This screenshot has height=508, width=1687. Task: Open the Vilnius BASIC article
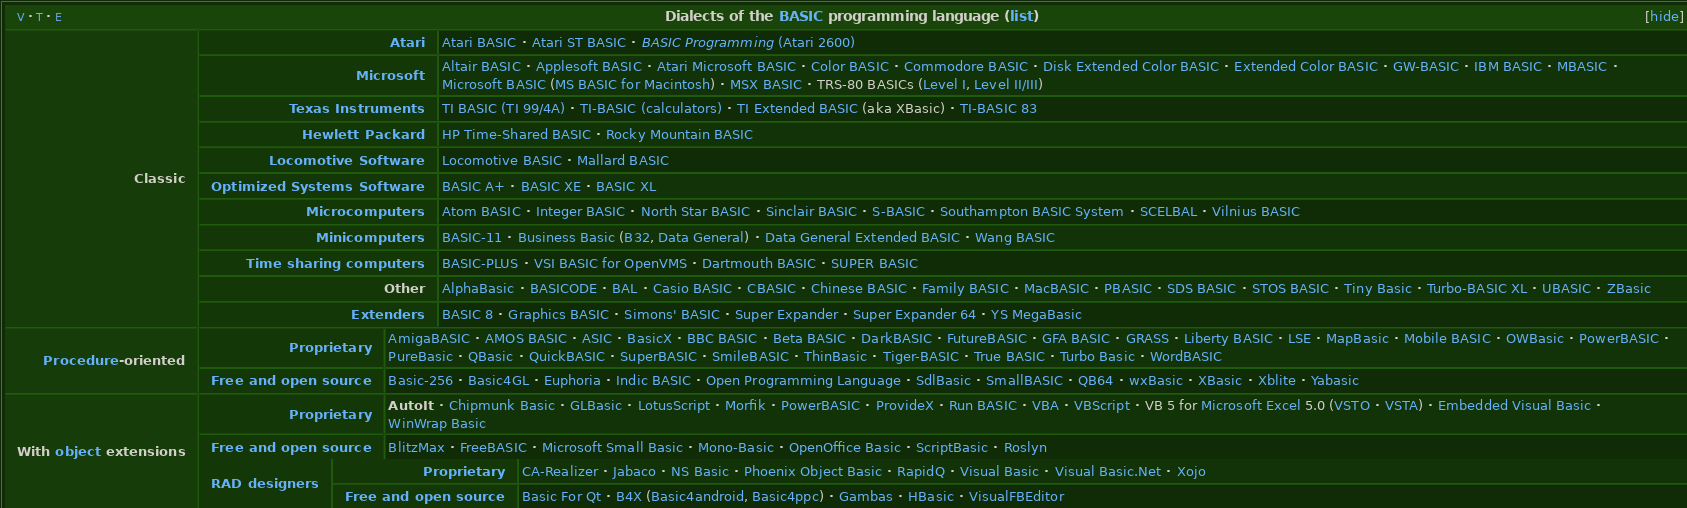point(1256,211)
